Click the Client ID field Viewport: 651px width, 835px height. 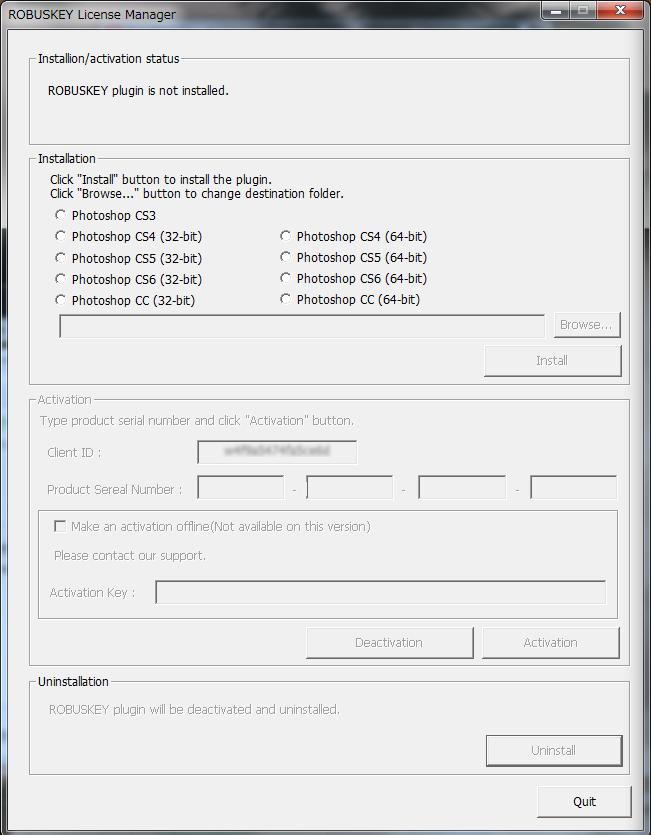[x=277, y=452]
